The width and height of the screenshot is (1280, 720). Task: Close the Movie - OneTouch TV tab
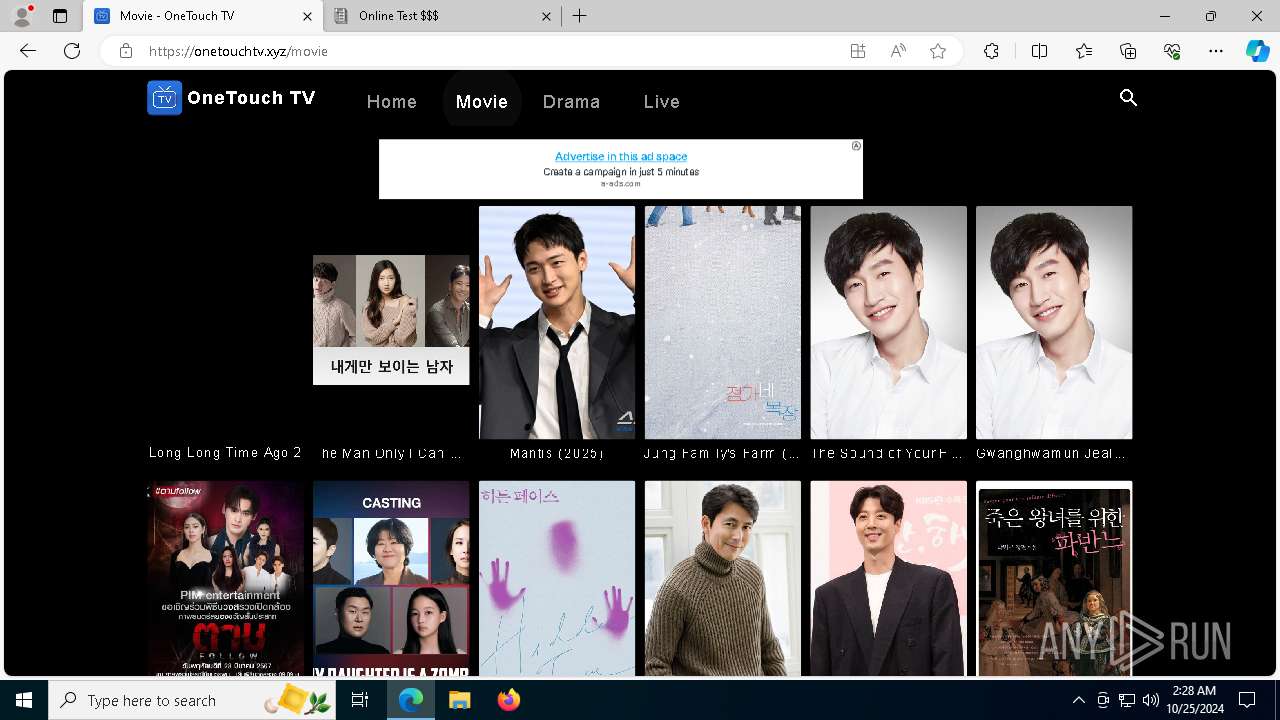coord(307,16)
